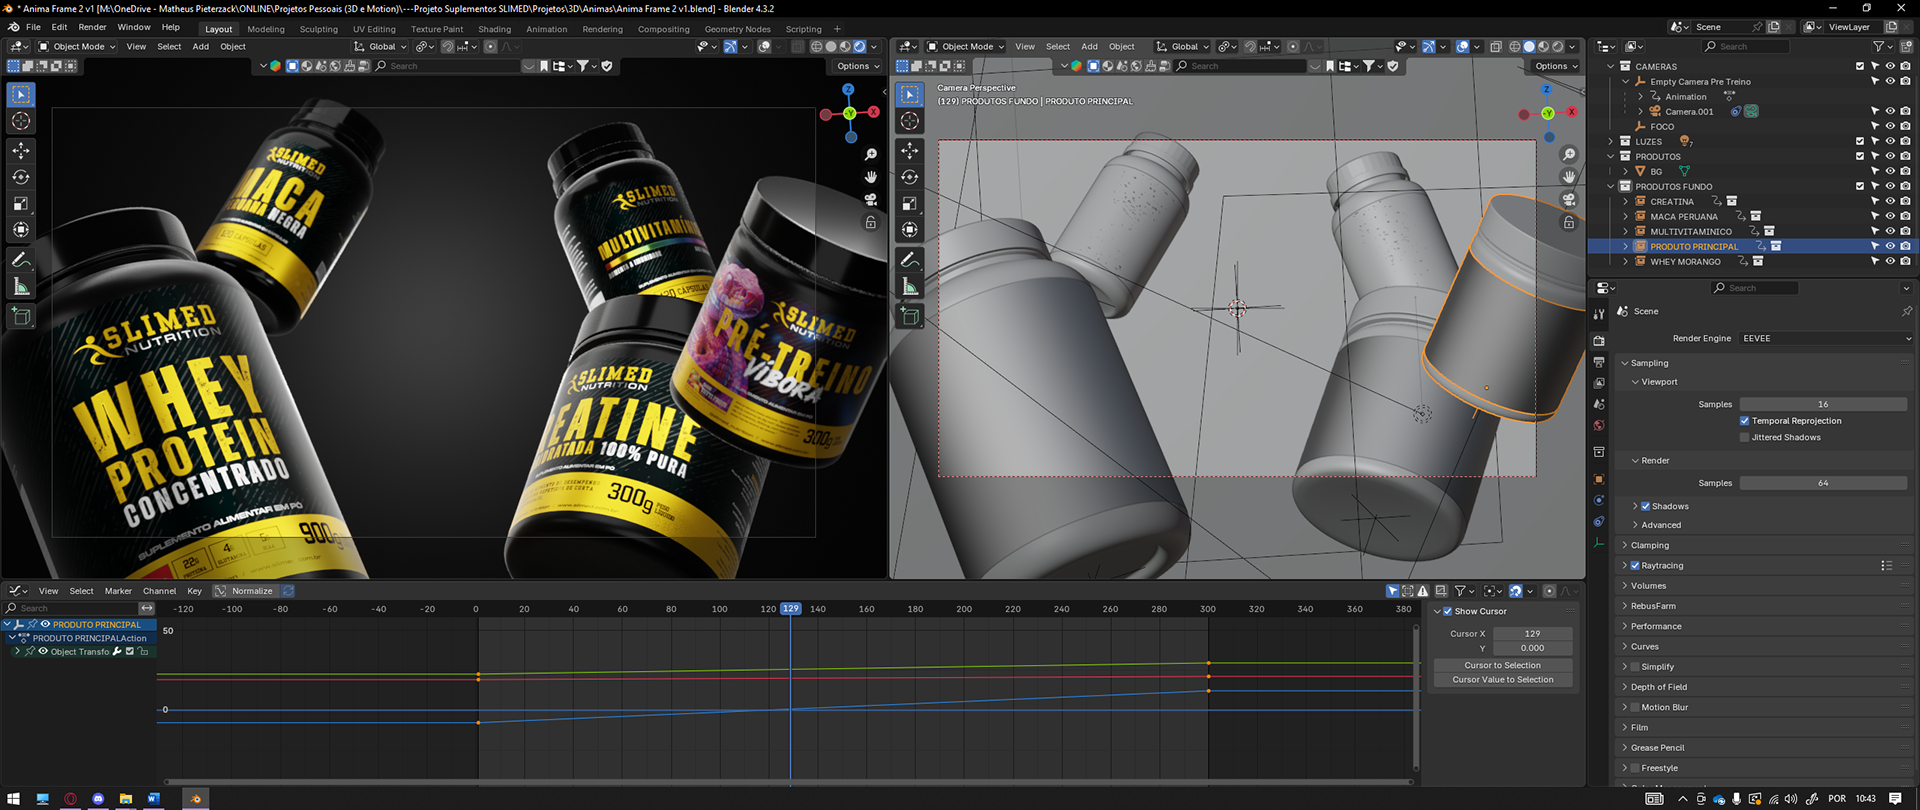This screenshot has height=810, width=1920.
Task: Select the Annotate tool in left viewport
Action: (21, 260)
